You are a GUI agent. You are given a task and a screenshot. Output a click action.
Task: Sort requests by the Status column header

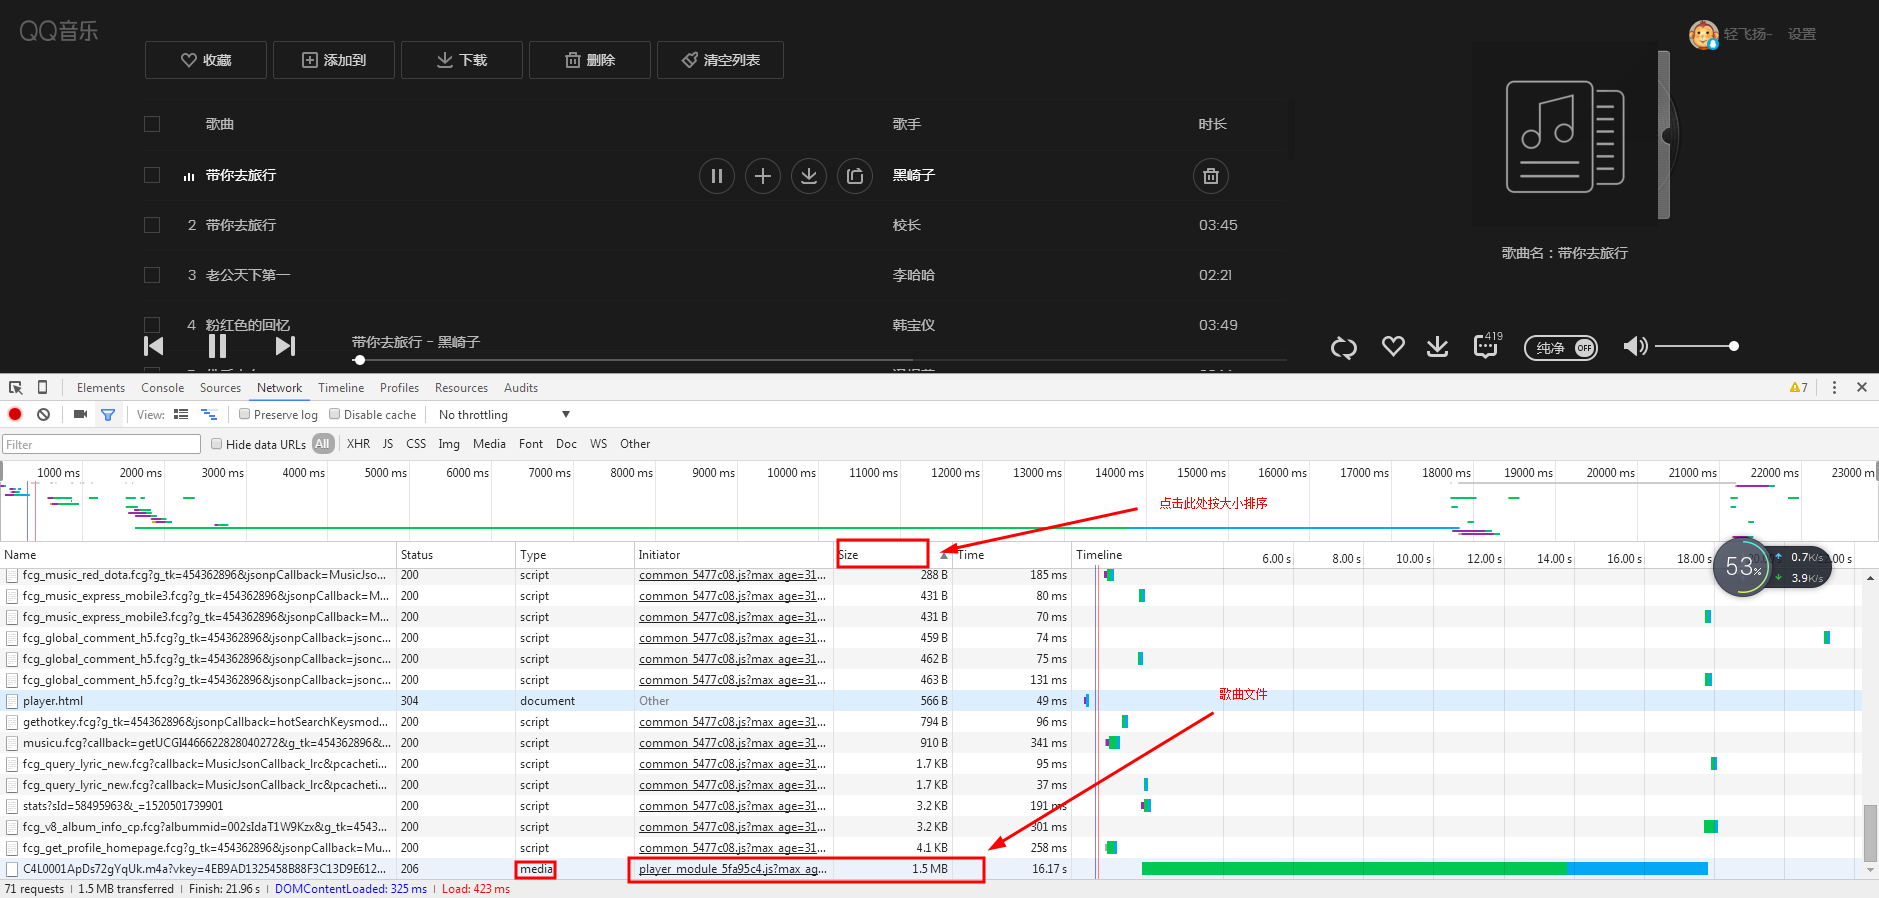(456, 555)
